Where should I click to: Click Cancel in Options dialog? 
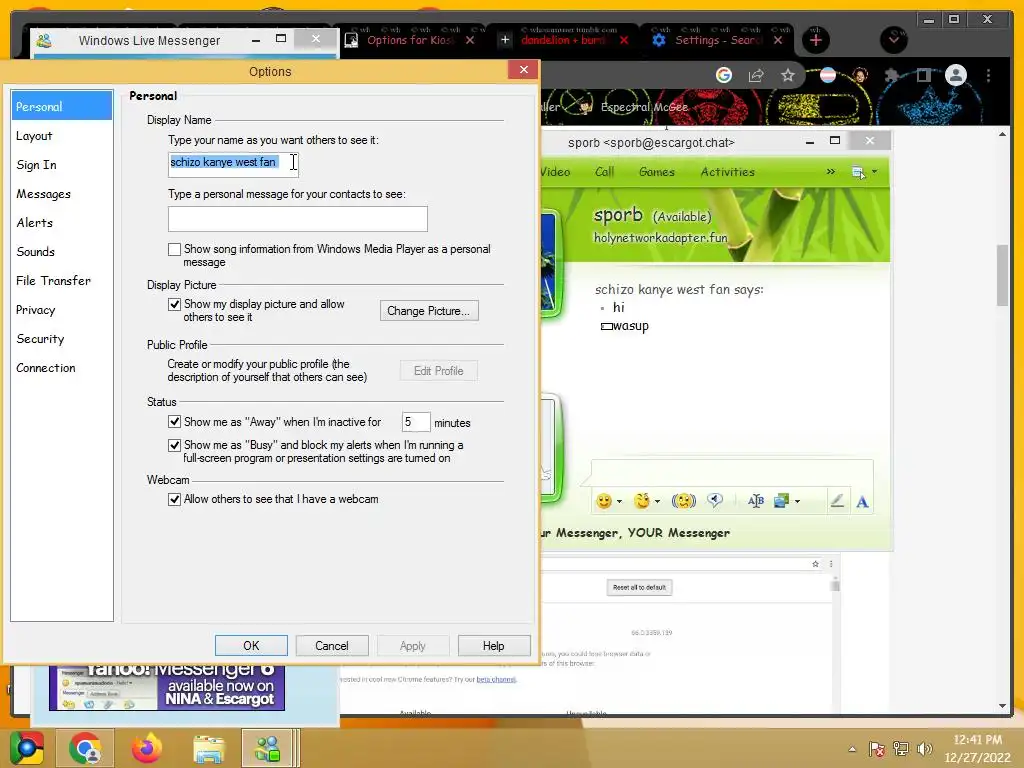(332, 646)
